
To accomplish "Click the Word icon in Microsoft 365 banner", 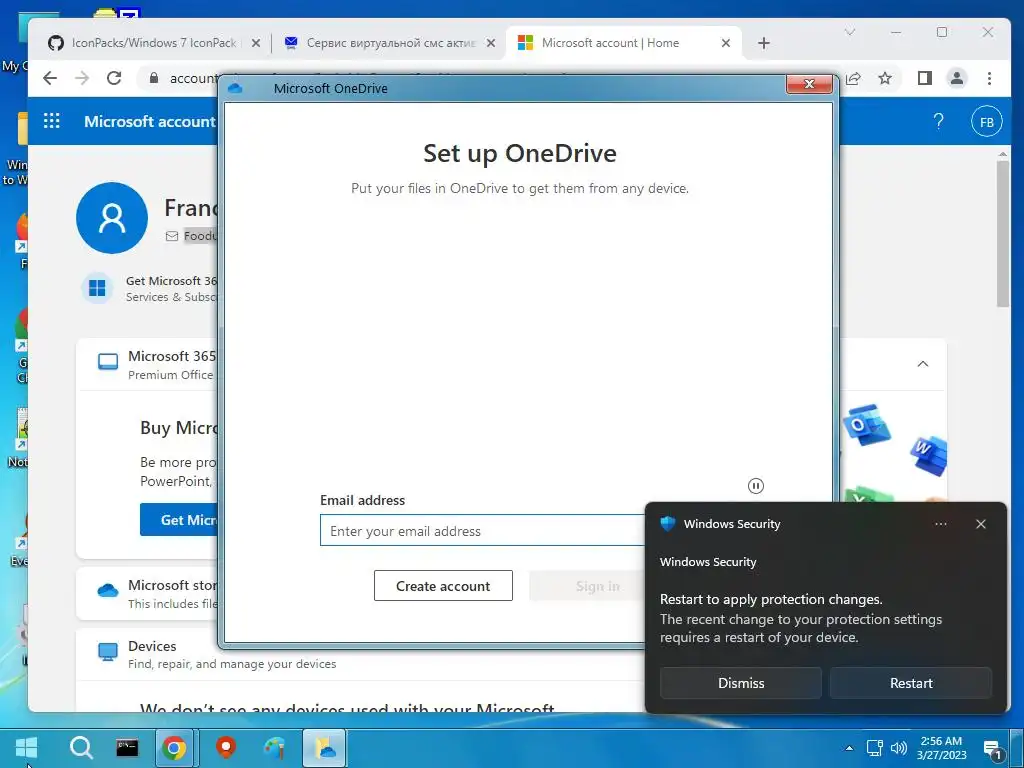I will pyautogui.click(x=929, y=454).
